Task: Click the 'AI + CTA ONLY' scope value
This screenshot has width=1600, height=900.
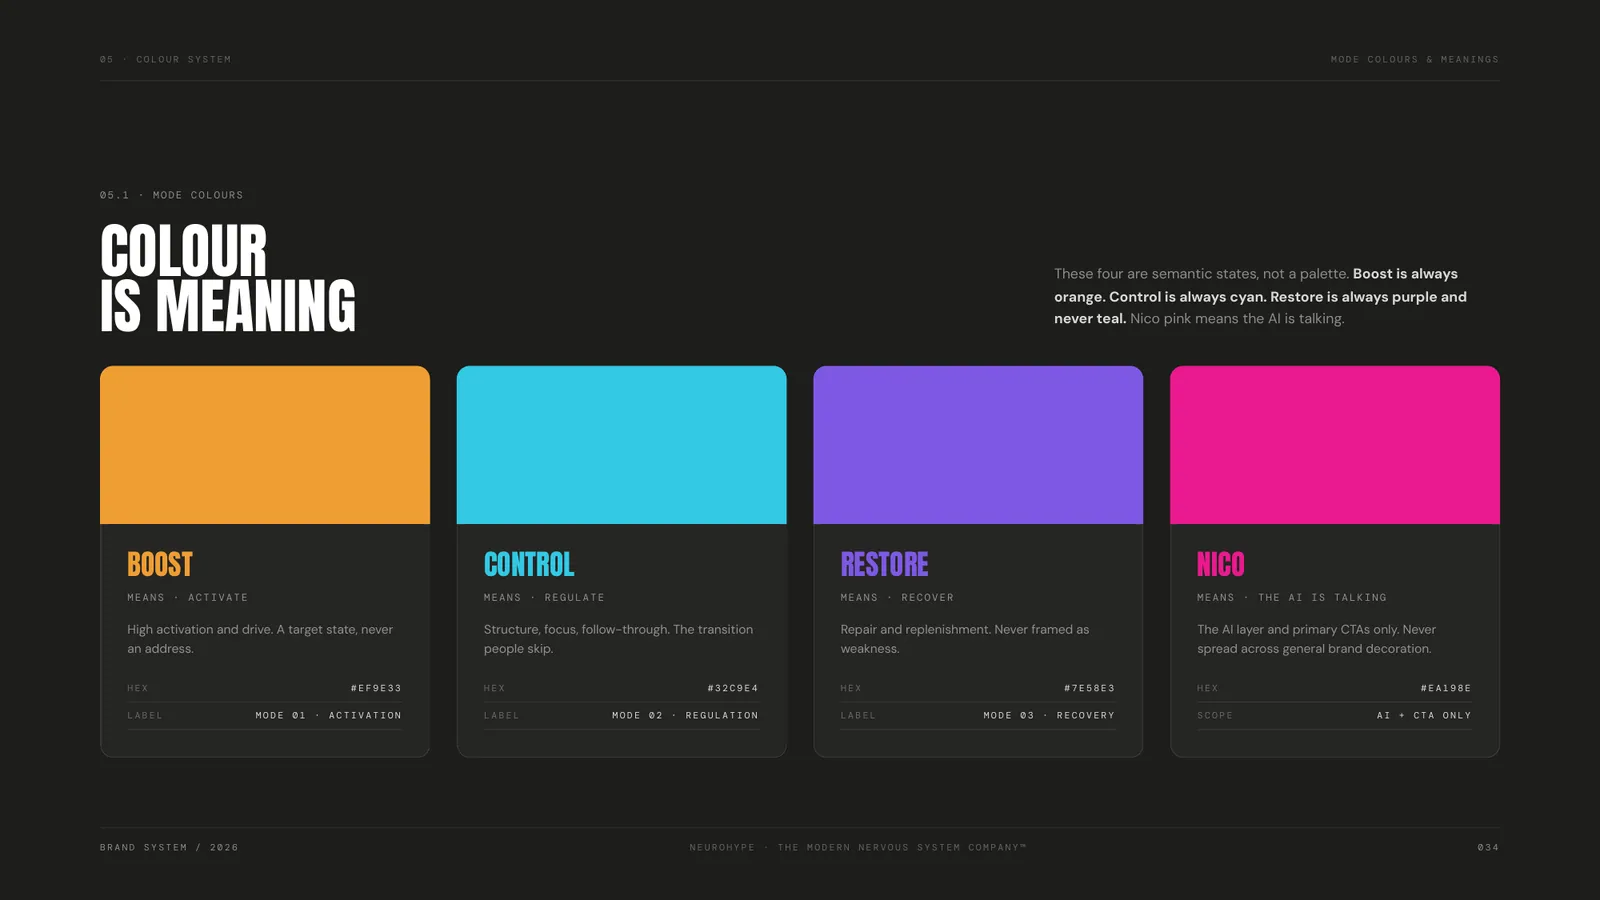Action: [1424, 715]
